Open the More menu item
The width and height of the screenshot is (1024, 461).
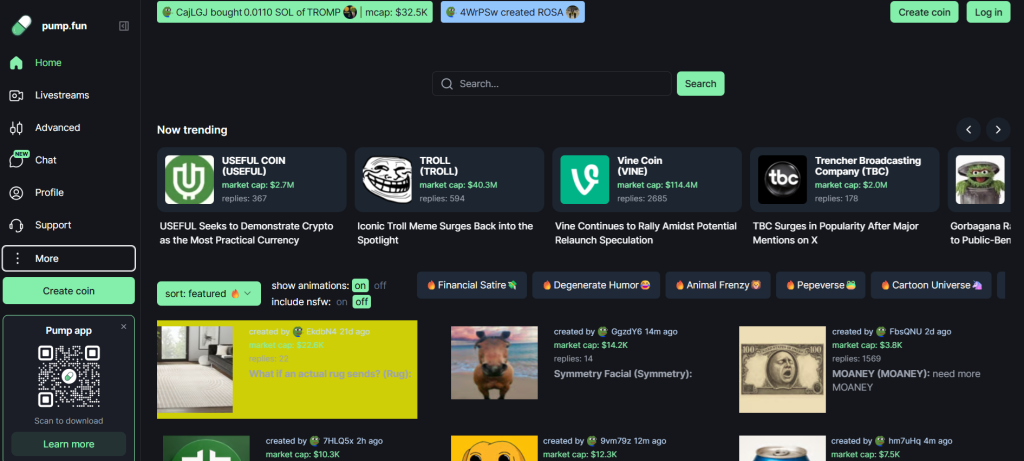69,259
